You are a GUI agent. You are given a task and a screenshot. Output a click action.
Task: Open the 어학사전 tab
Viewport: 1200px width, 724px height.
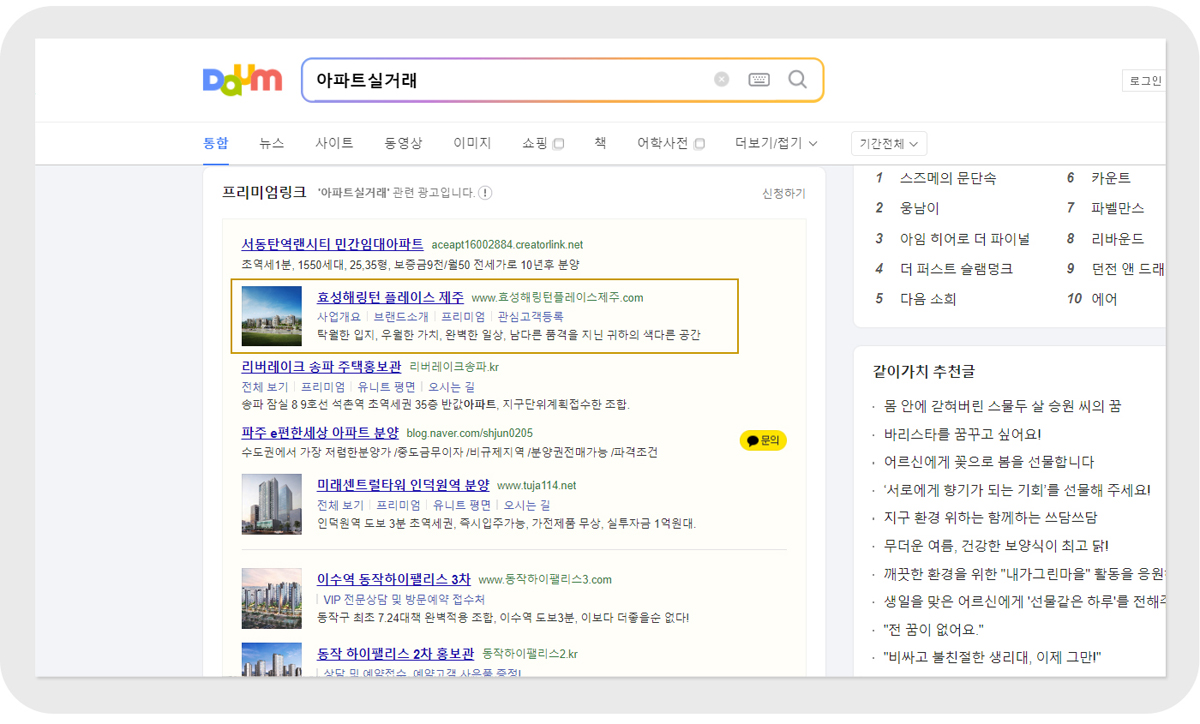(670, 143)
